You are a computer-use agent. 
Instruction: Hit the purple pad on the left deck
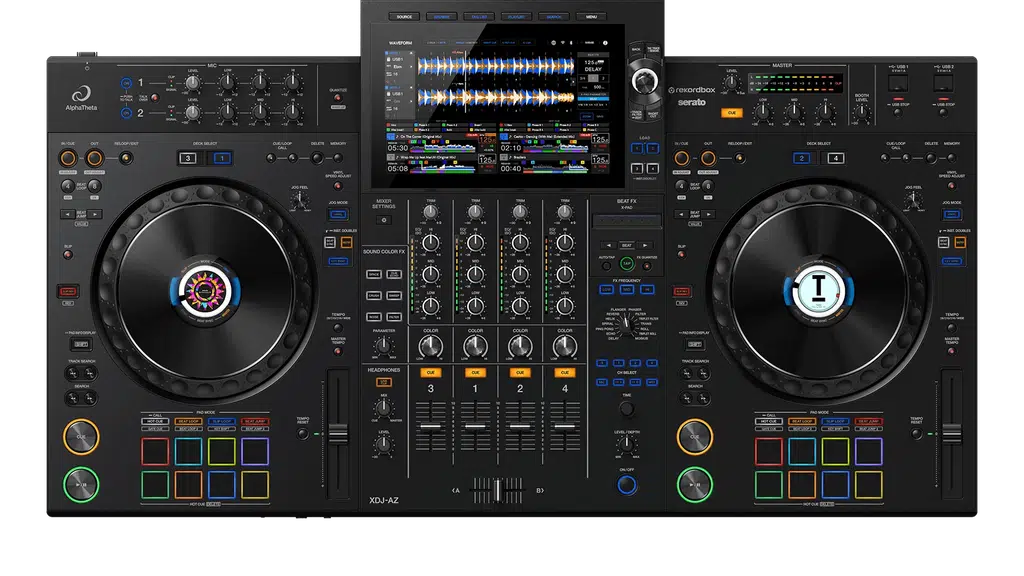pyautogui.click(x=255, y=451)
